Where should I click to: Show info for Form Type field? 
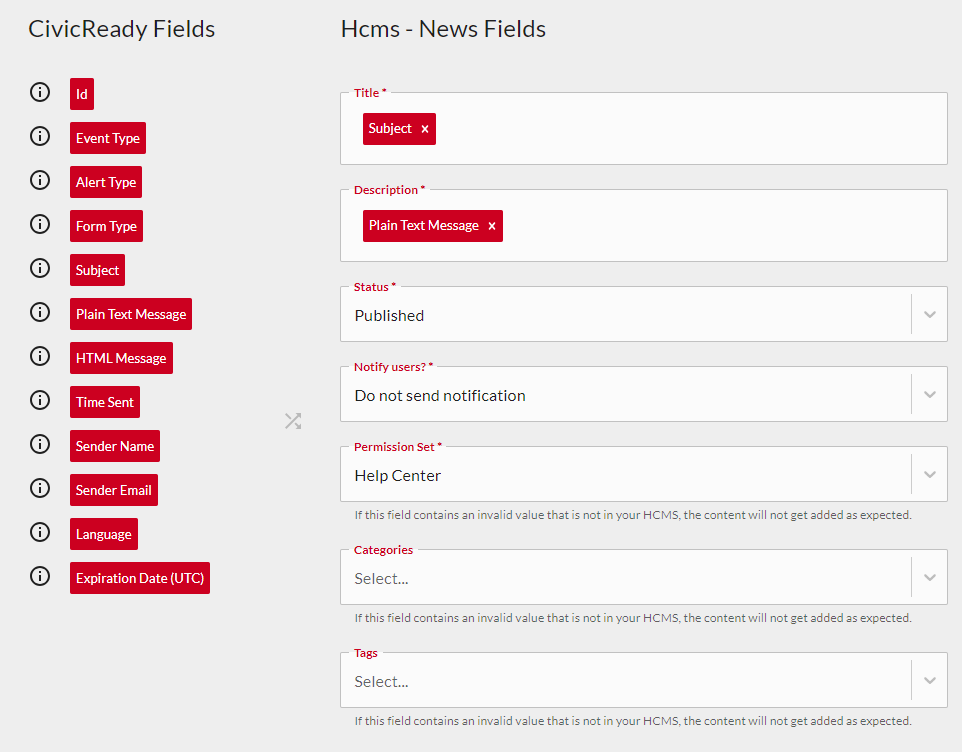click(x=40, y=224)
